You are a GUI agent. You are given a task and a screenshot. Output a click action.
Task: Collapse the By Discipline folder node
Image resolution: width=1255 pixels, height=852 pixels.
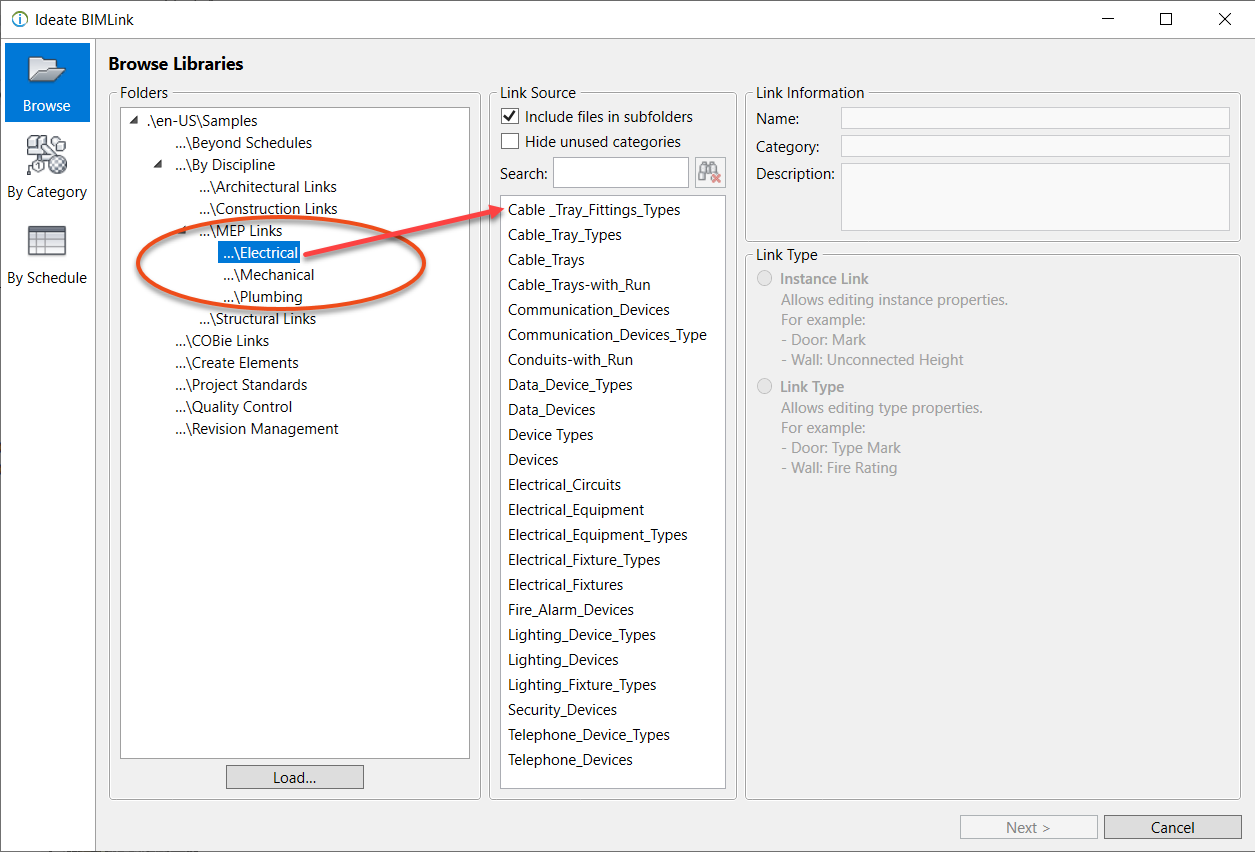158,165
